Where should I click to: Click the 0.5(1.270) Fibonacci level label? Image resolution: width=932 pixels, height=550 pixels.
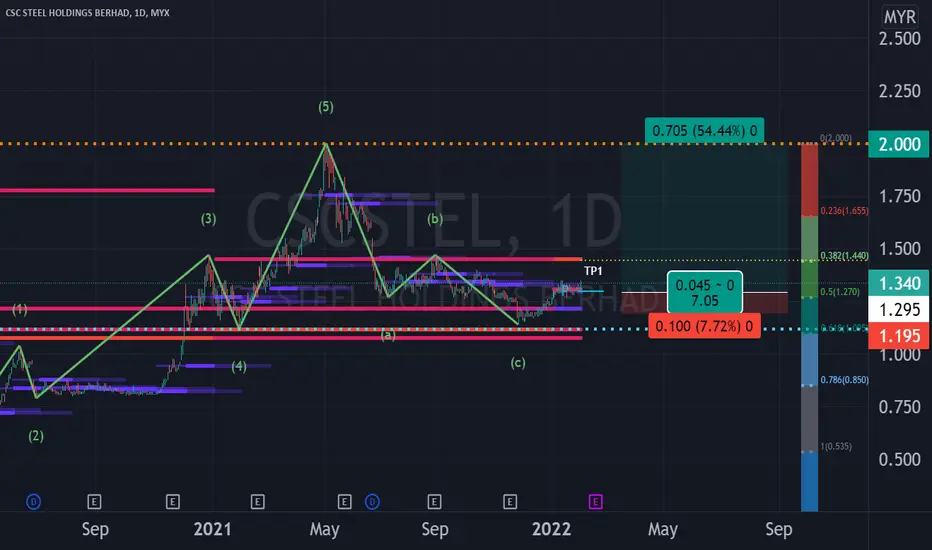click(840, 292)
